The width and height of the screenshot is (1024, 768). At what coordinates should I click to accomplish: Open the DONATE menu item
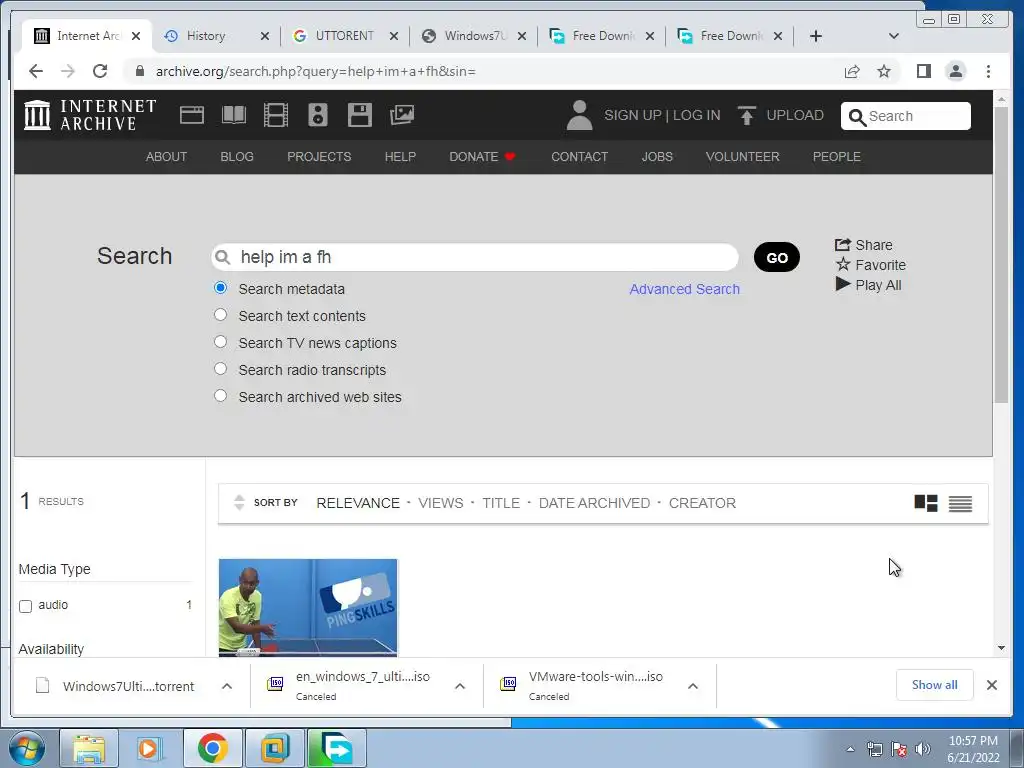[483, 157]
